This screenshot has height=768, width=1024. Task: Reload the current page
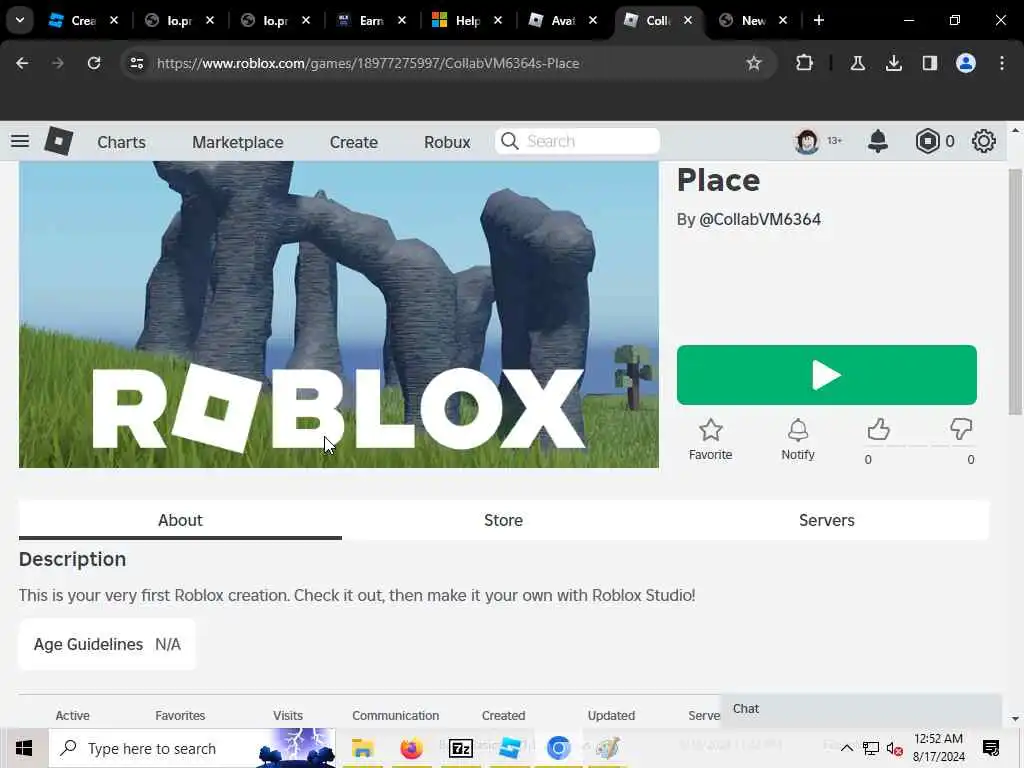tap(94, 63)
